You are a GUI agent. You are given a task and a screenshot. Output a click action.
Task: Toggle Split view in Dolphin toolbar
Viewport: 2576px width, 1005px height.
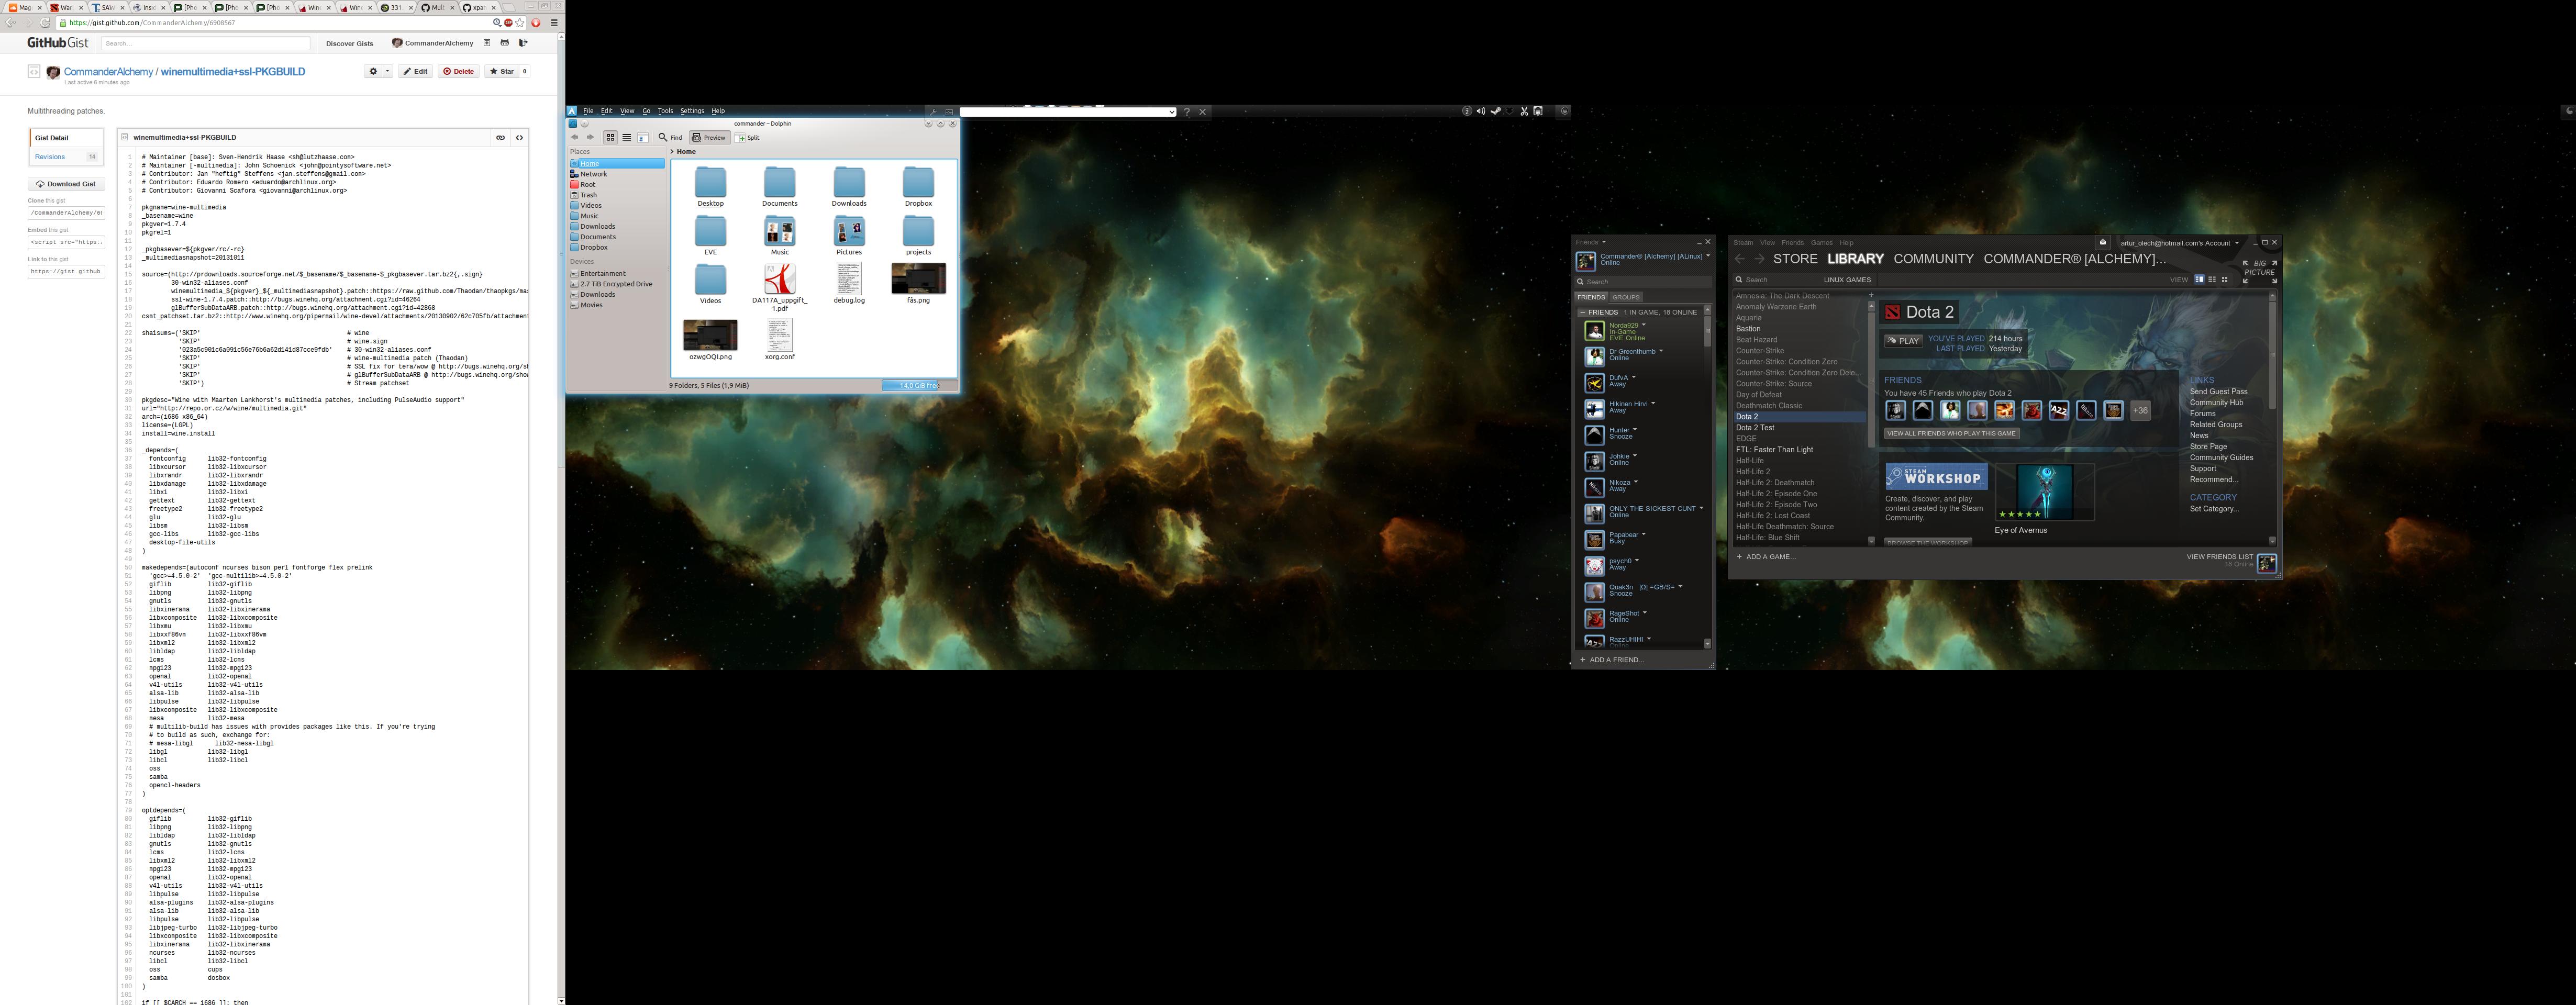748,138
